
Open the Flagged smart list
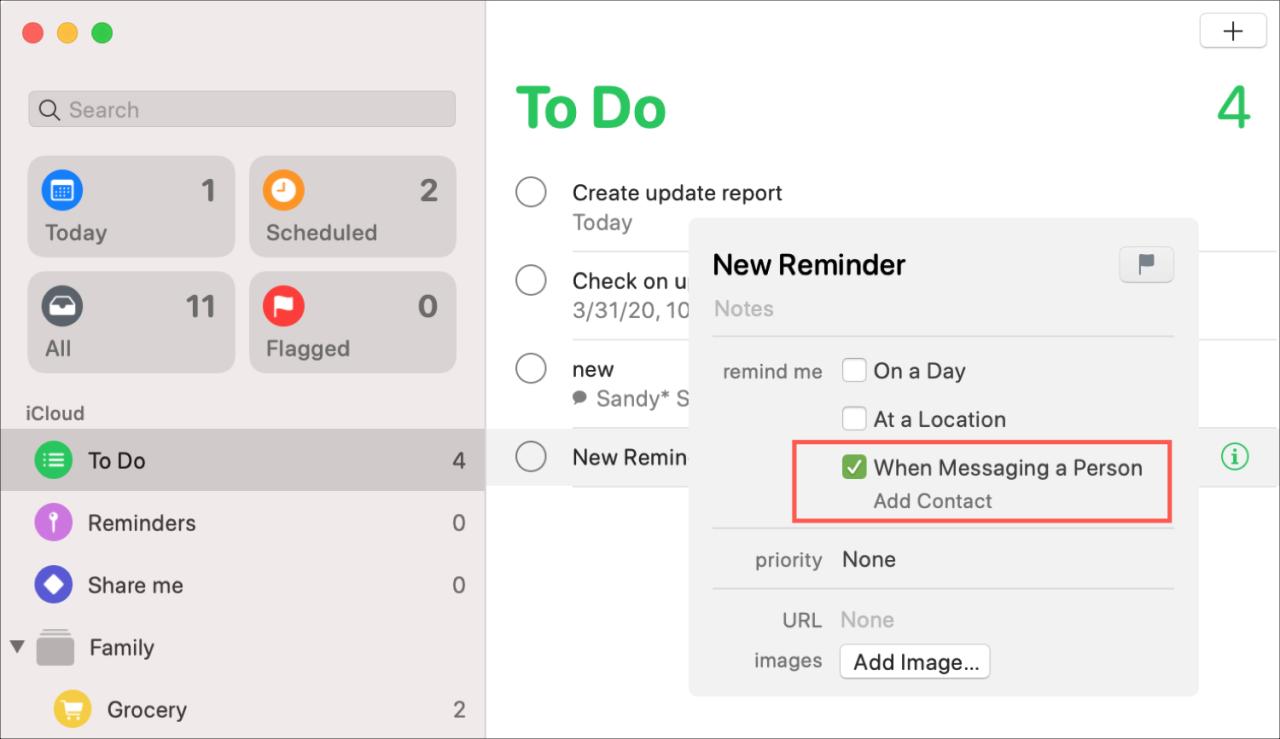coord(352,322)
